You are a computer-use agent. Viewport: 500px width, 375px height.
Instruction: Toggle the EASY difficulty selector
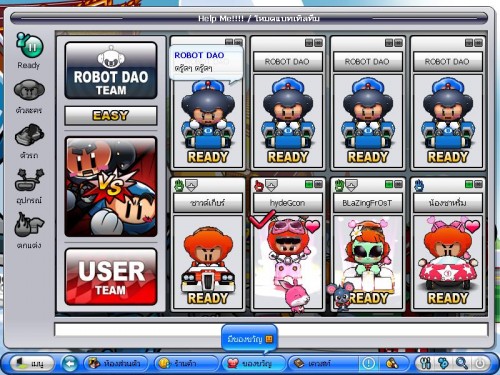tap(111, 116)
